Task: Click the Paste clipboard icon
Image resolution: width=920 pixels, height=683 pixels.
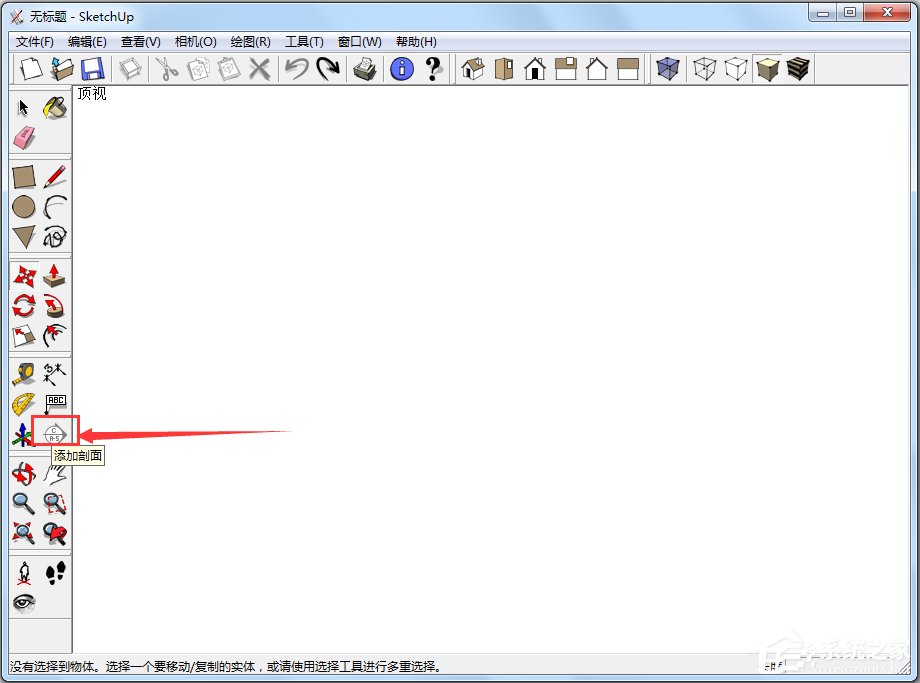Action: point(228,69)
